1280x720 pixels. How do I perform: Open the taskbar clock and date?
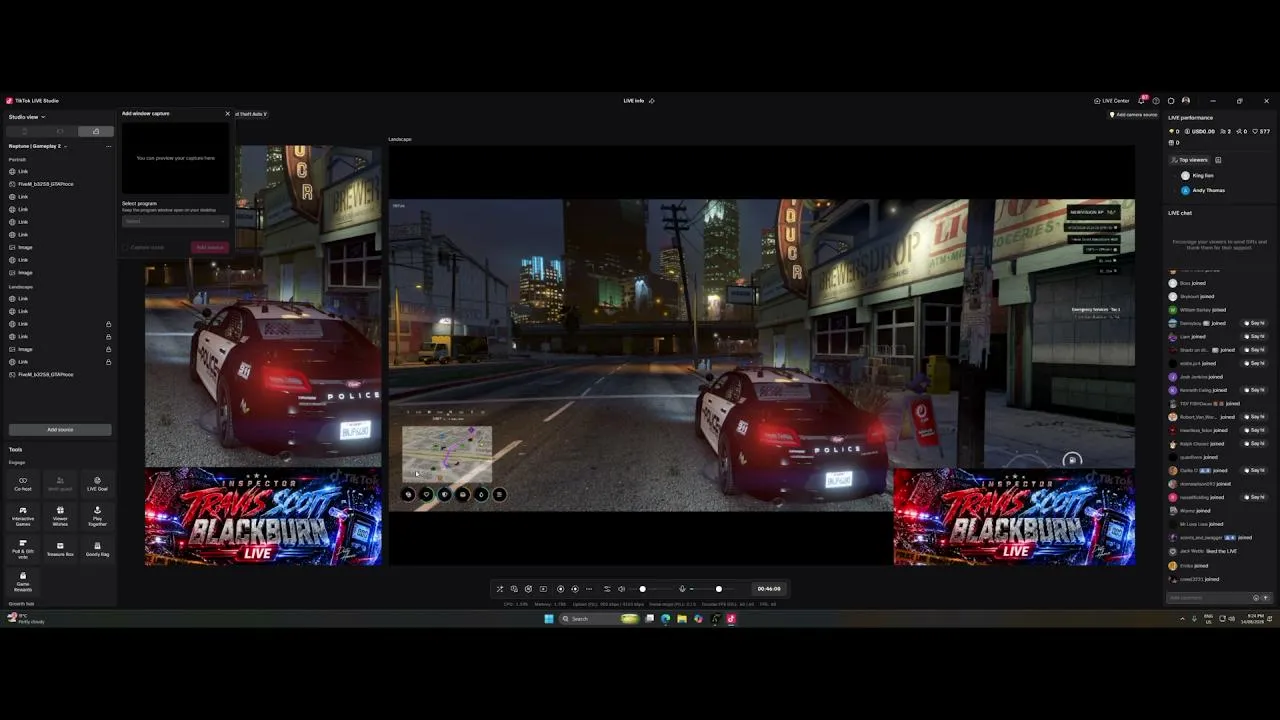[1252, 619]
